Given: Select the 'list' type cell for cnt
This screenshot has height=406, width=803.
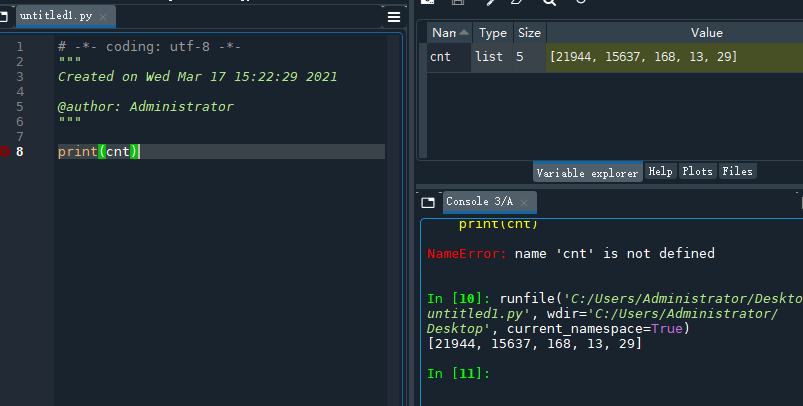Looking at the screenshot, I should (x=492, y=57).
